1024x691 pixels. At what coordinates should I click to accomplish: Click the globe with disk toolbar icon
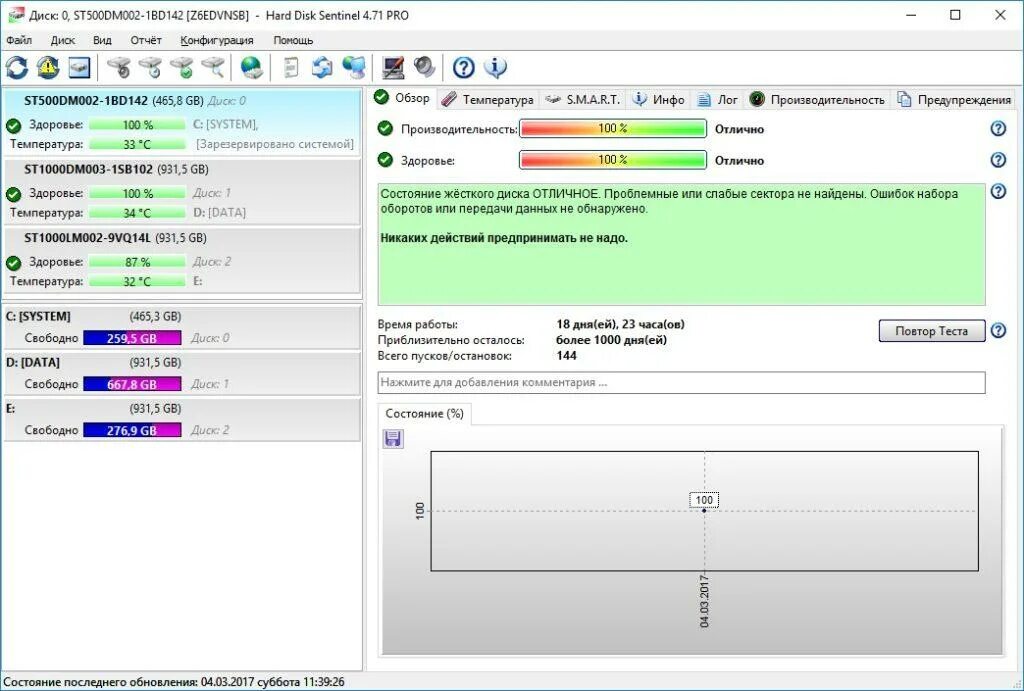(251, 67)
